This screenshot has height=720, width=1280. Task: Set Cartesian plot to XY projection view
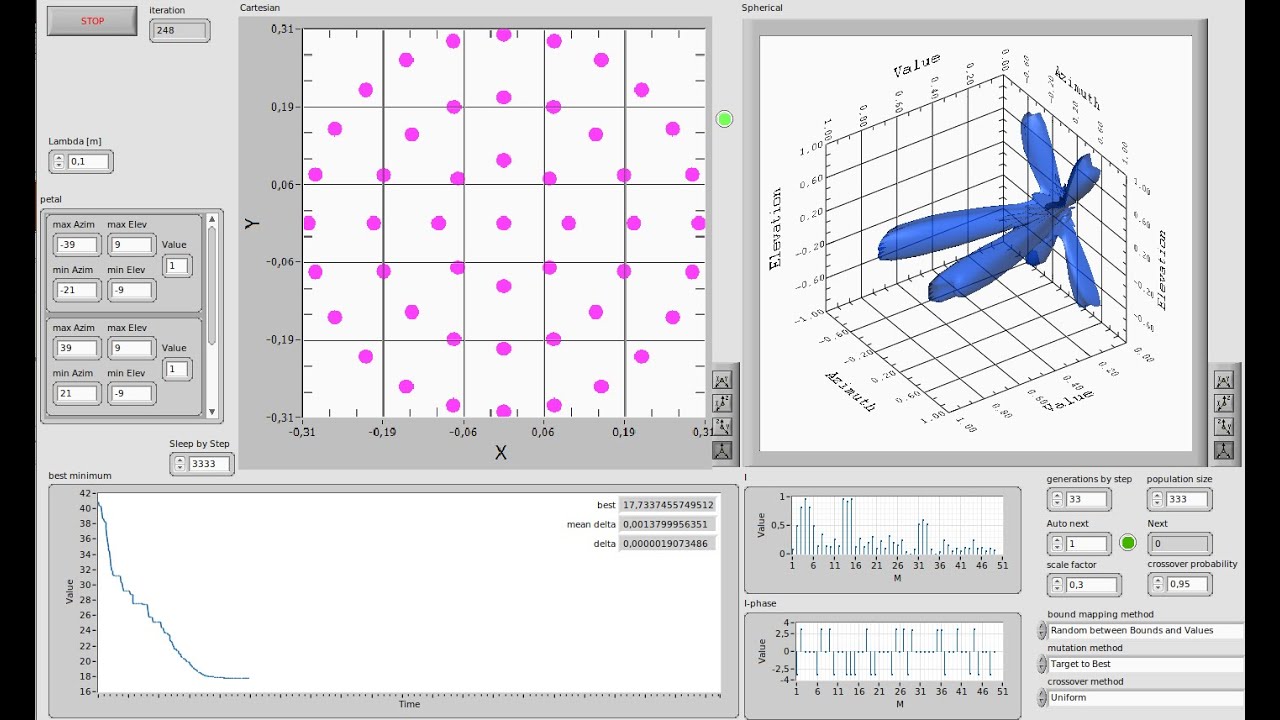[722, 379]
